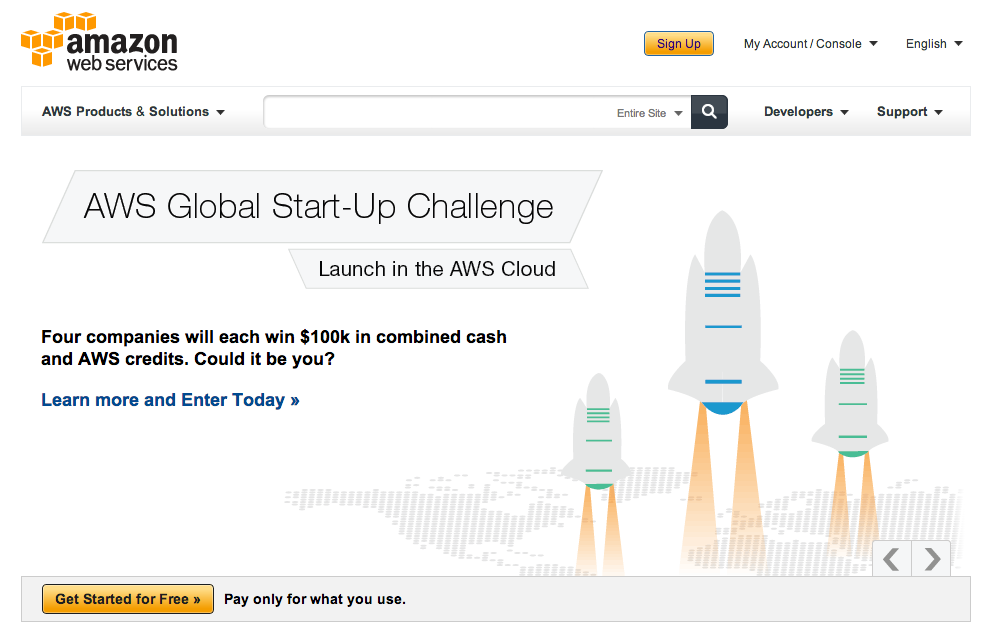Open the Entire Site search scope dropdown
The image size is (990, 632).
pos(650,113)
